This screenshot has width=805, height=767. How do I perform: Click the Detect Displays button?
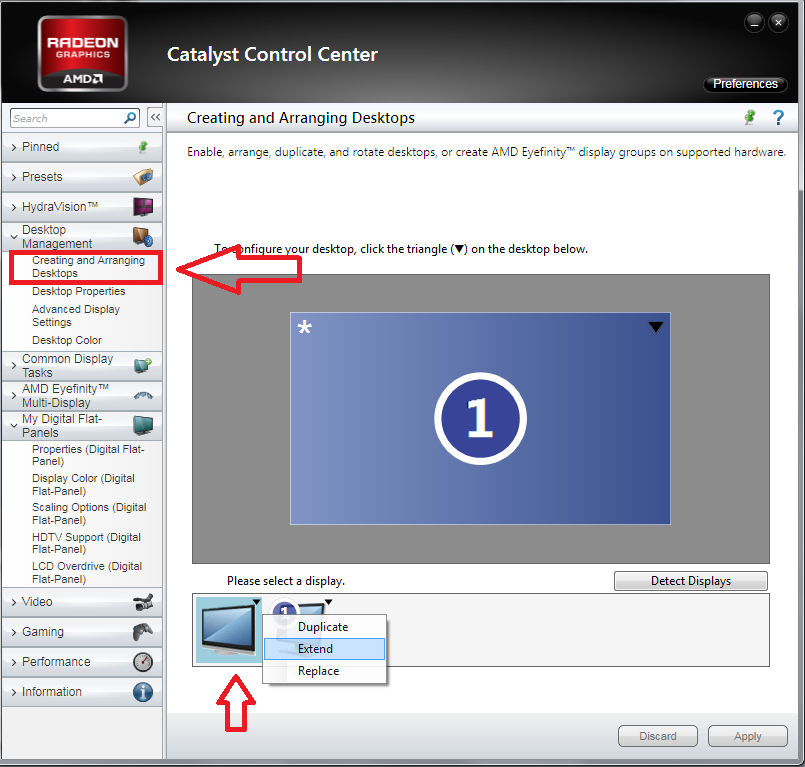[691, 581]
